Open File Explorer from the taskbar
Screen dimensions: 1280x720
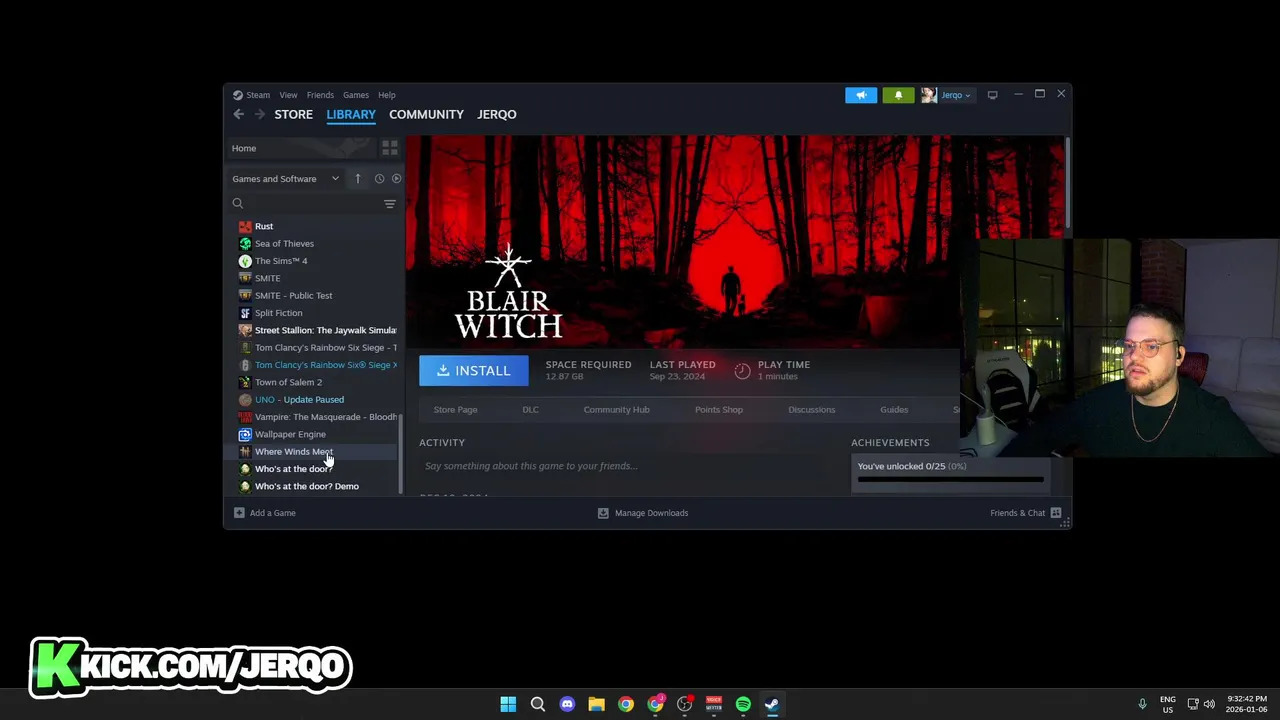click(x=596, y=704)
